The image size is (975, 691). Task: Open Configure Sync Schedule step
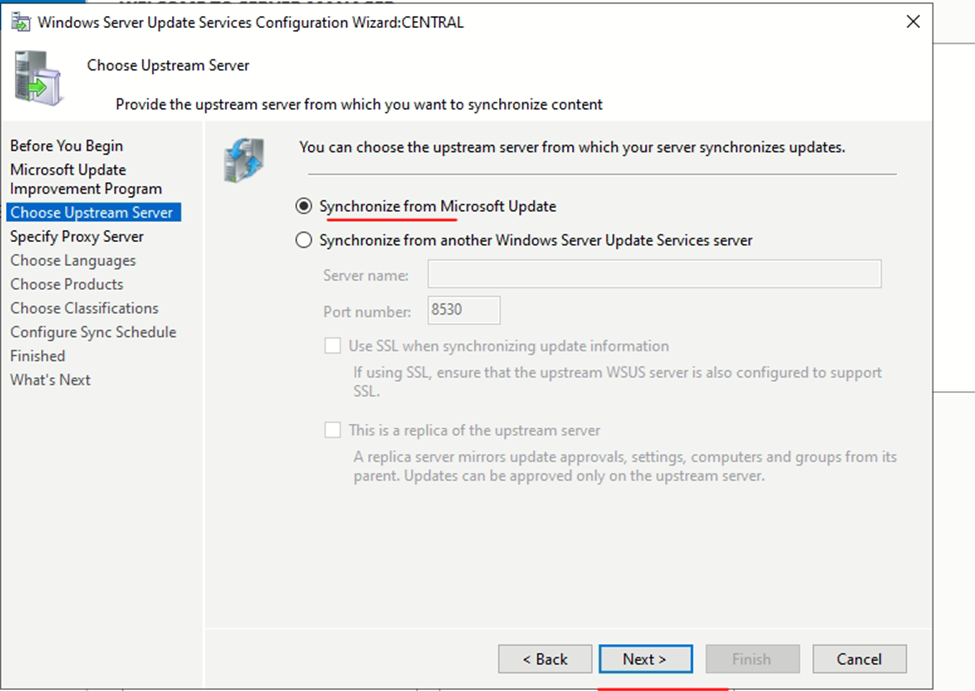(93, 332)
